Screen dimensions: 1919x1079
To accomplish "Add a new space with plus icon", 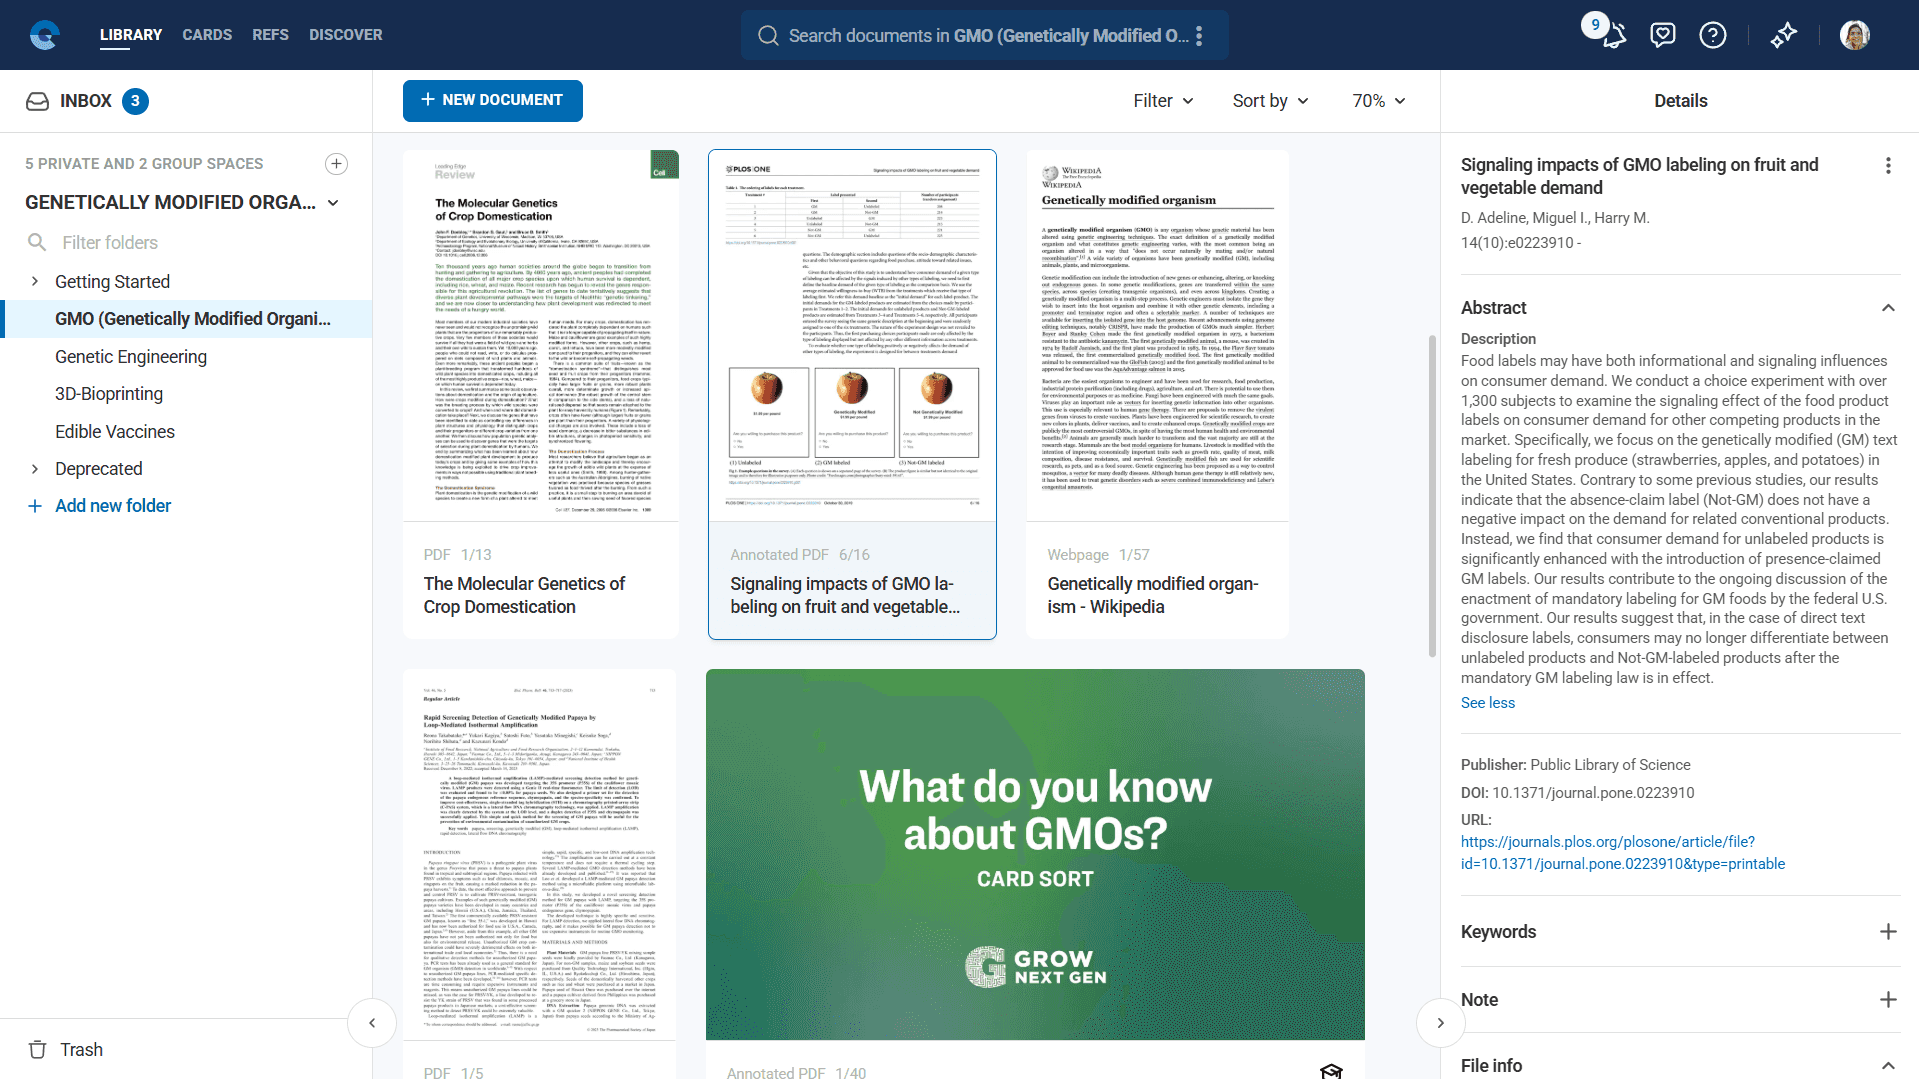I will point(337,164).
